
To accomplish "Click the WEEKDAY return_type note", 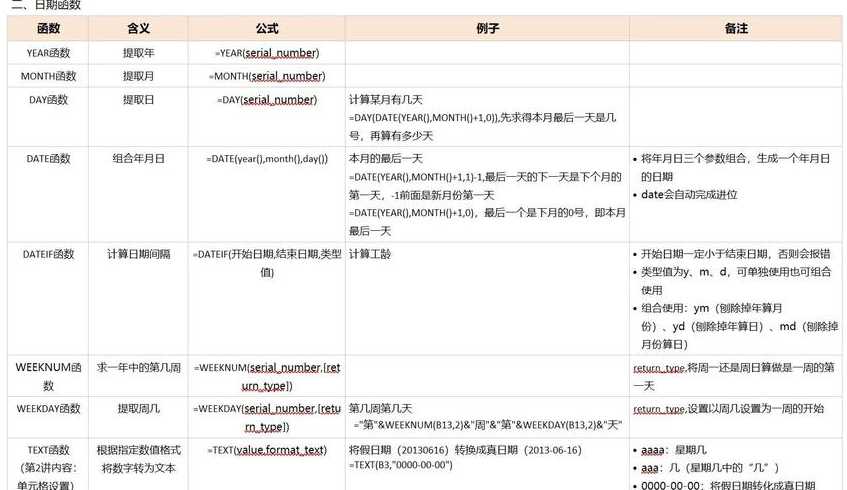I will (x=728, y=409).
